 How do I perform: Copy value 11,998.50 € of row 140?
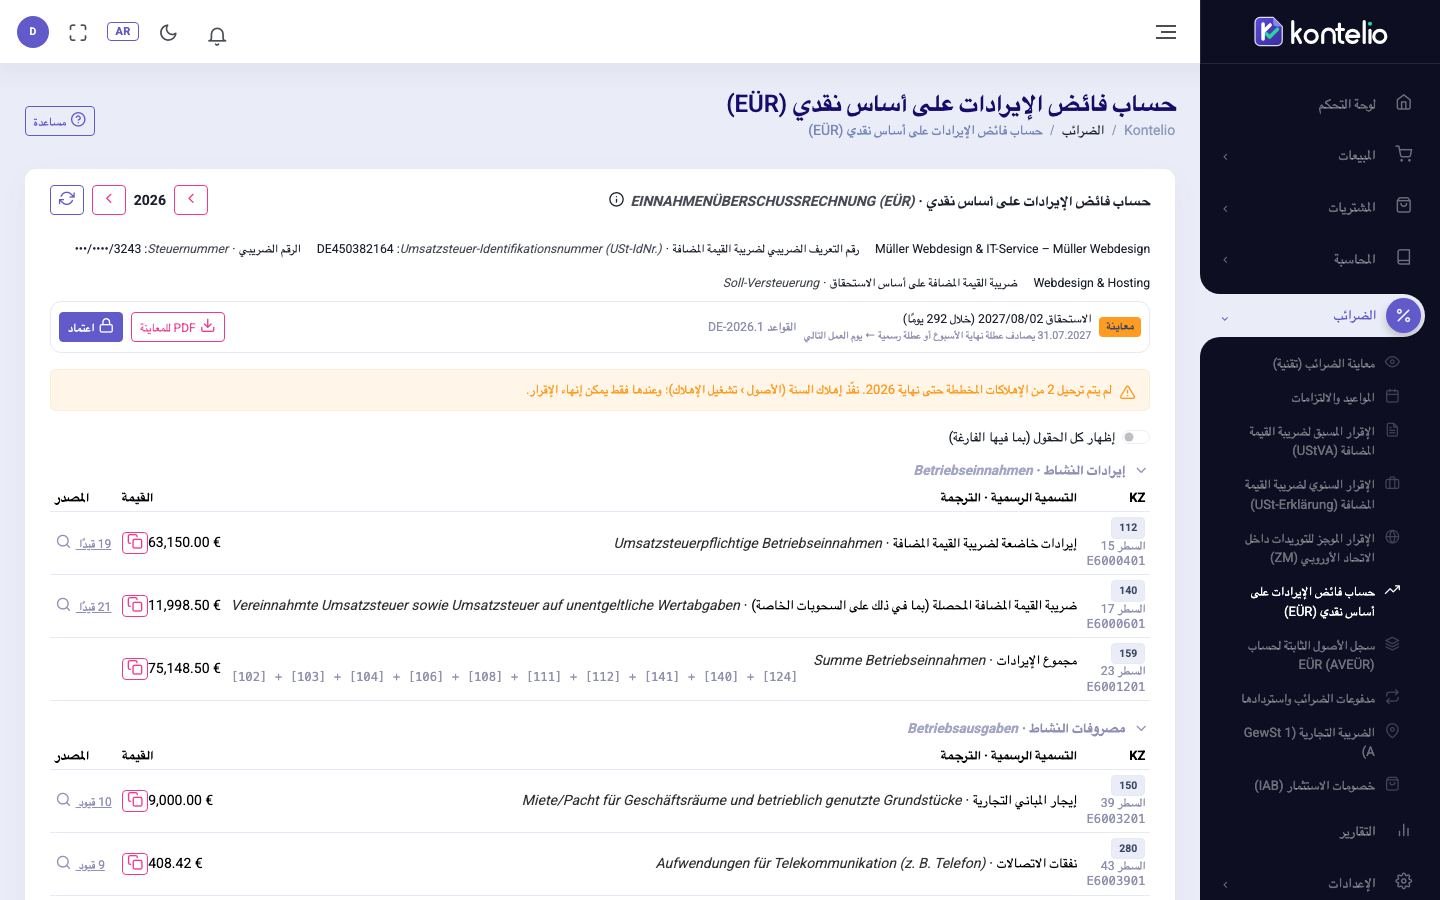point(134,605)
